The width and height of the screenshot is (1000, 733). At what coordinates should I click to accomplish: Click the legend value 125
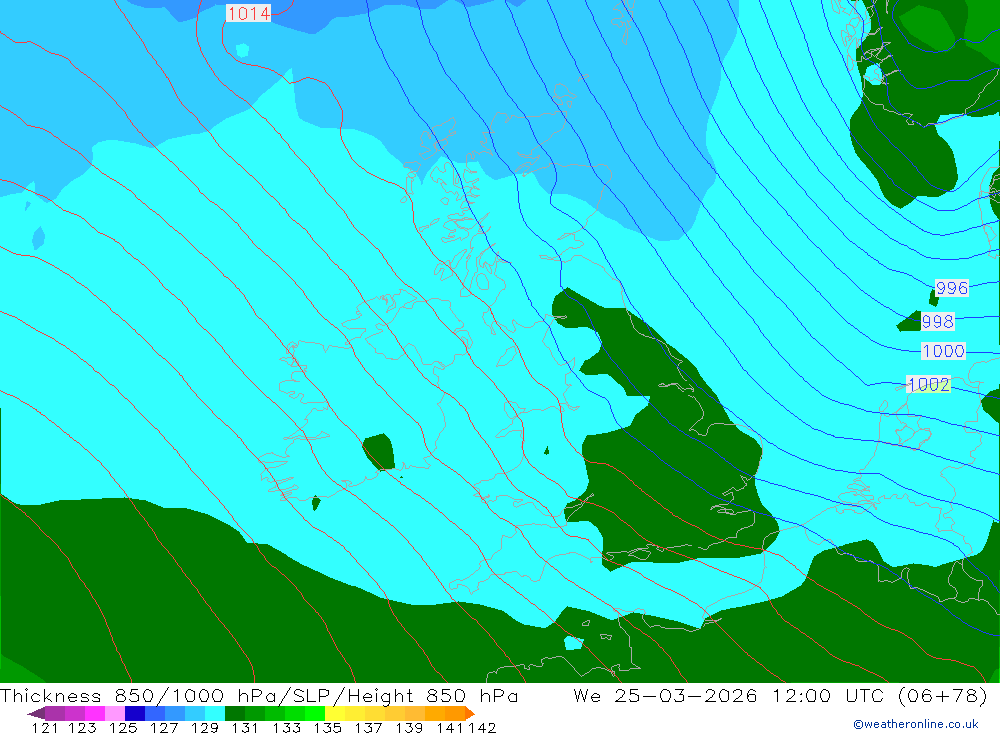(123, 727)
